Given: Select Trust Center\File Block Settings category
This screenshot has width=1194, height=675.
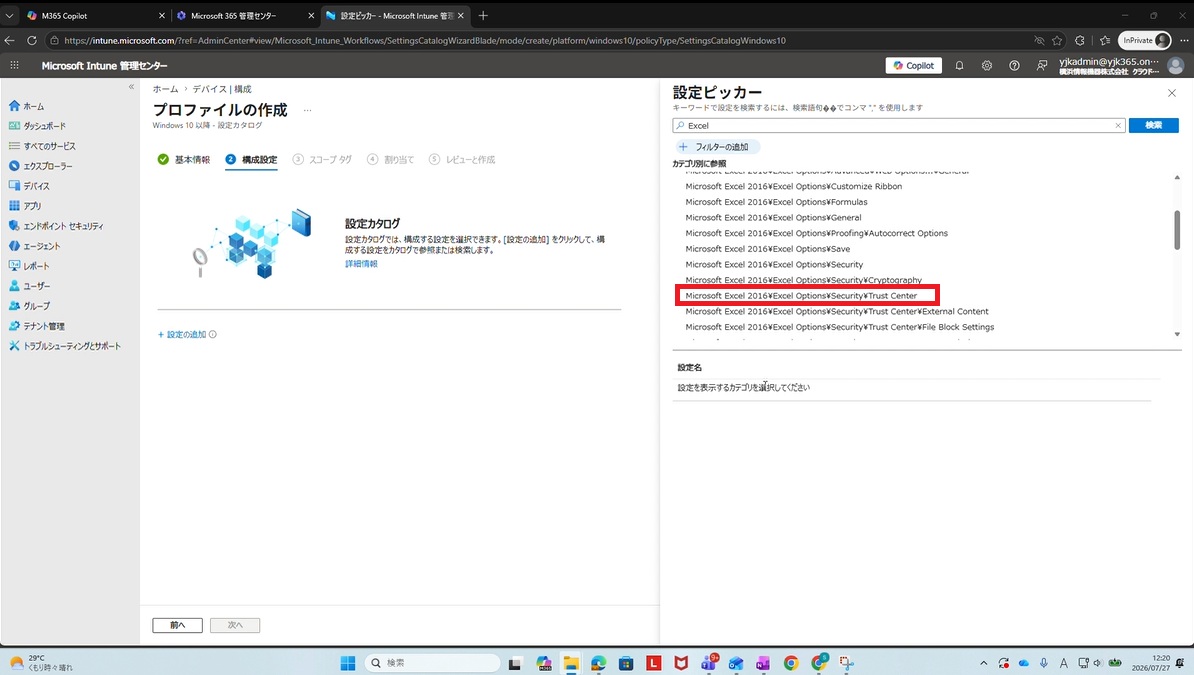Looking at the screenshot, I should [839, 327].
